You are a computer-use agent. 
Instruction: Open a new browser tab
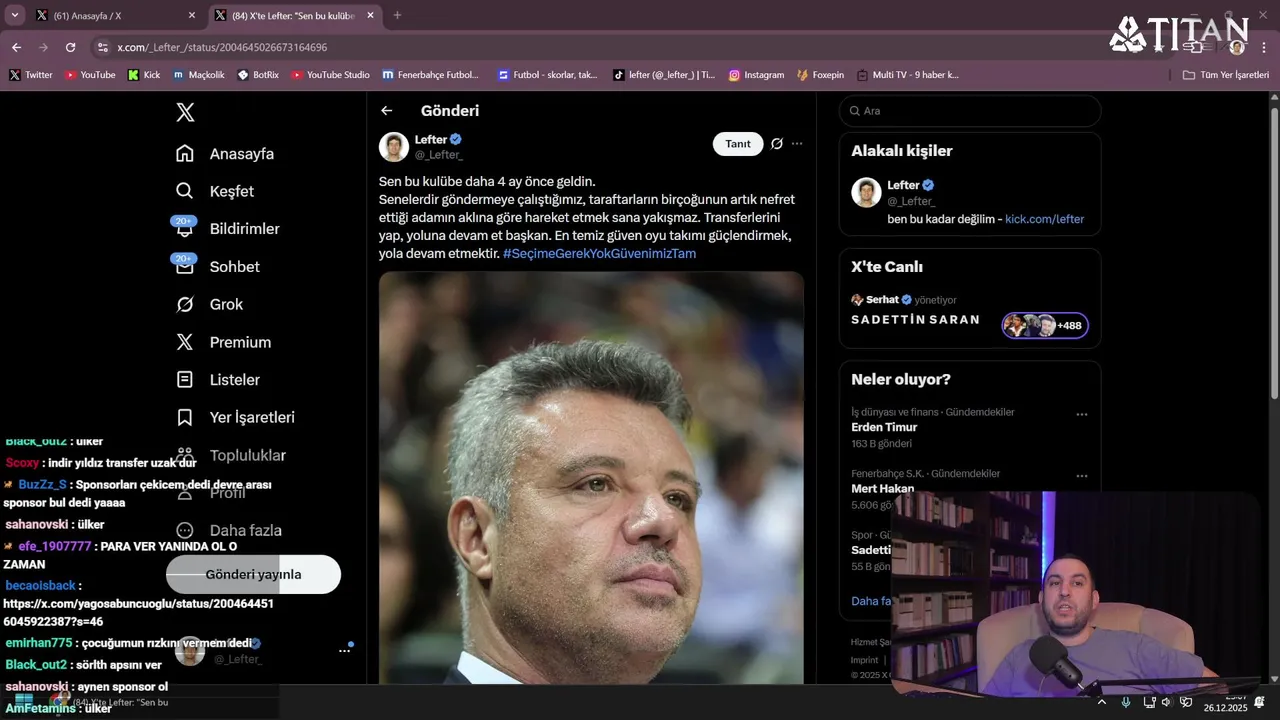coord(397,16)
